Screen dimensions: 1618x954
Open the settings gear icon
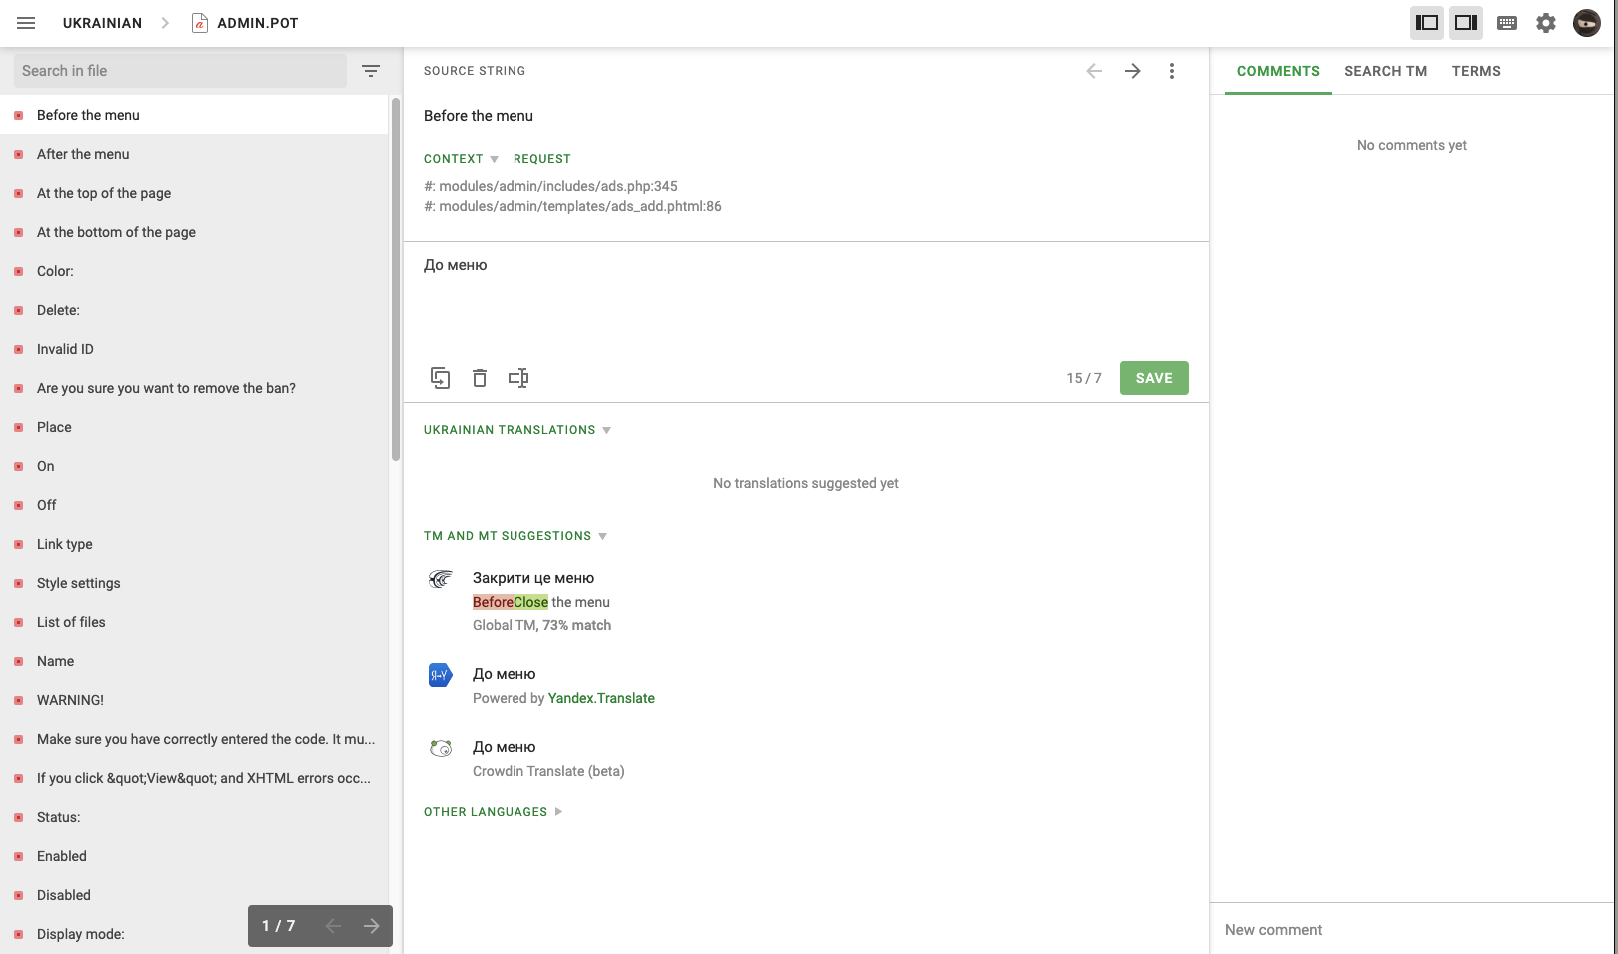tap(1546, 23)
